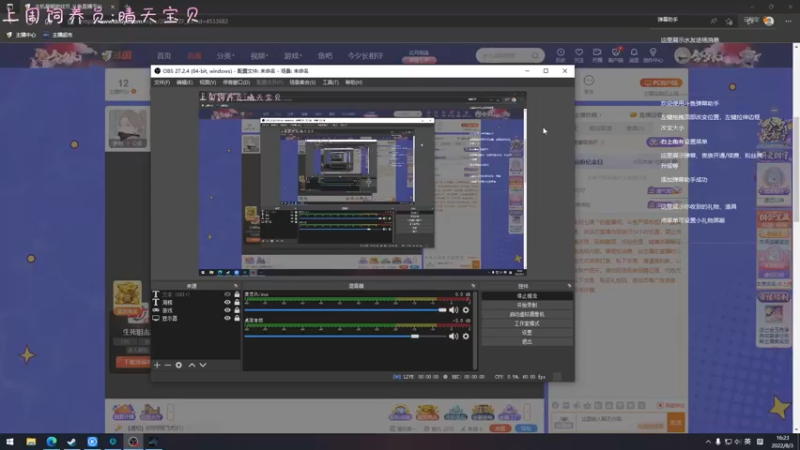The image size is (800, 450).
Task: Open OBS 设置 settings button
Action: pyautogui.click(x=527, y=332)
